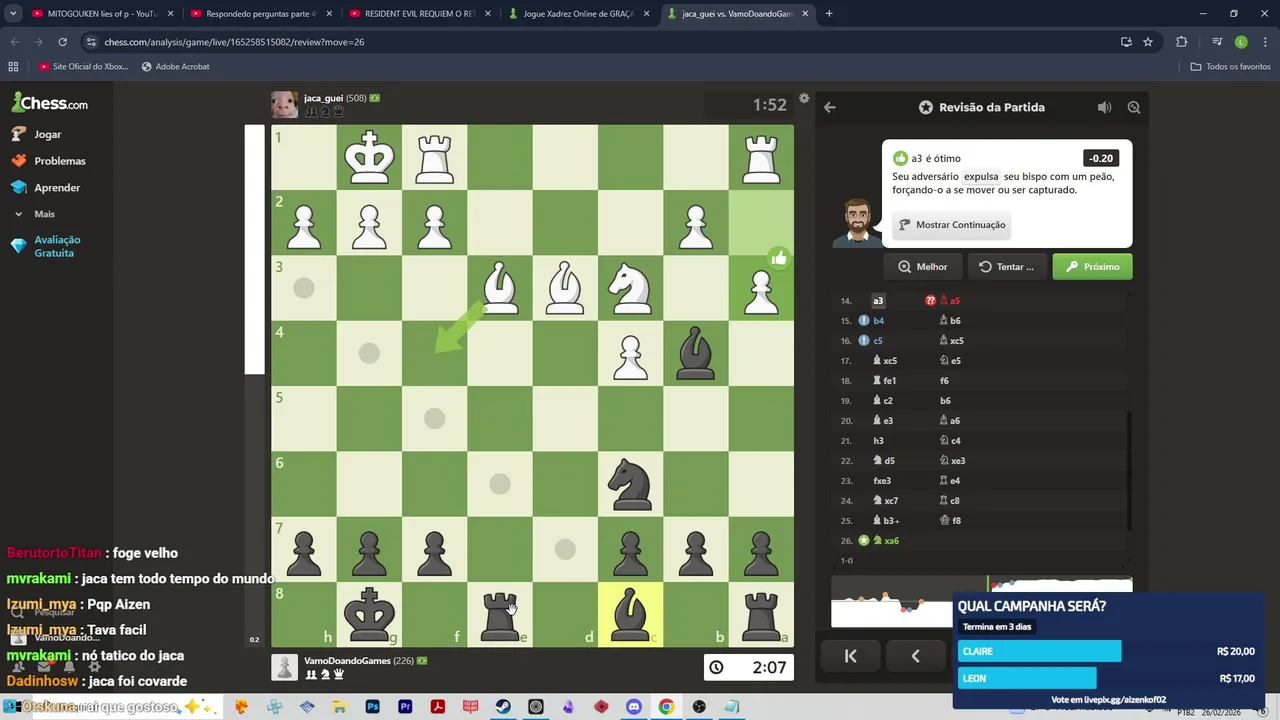Select move 15 b4 in list
The width and height of the screenshot is (1280, 720).
878,320
